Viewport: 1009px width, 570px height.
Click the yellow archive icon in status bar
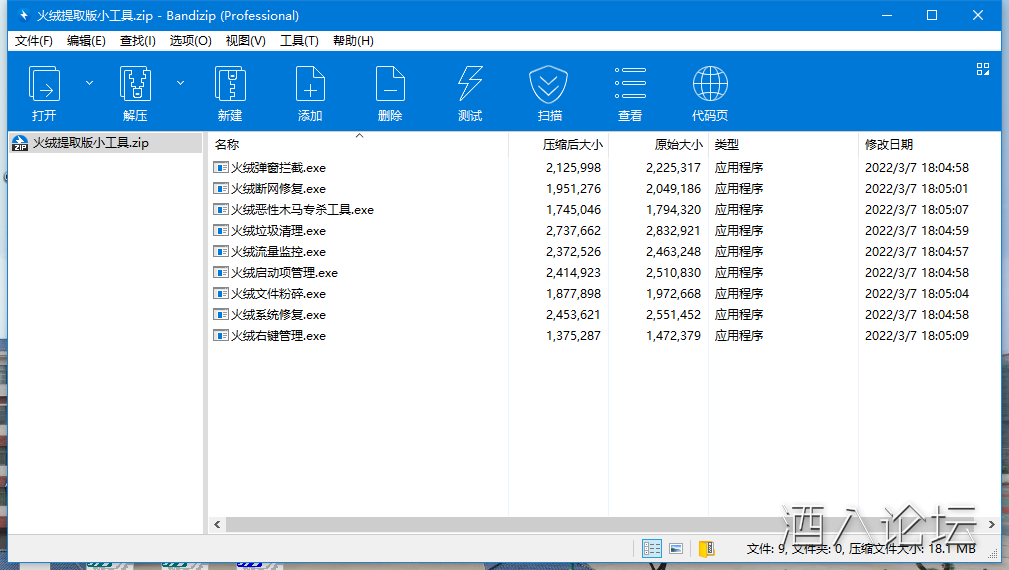[707, 549]
